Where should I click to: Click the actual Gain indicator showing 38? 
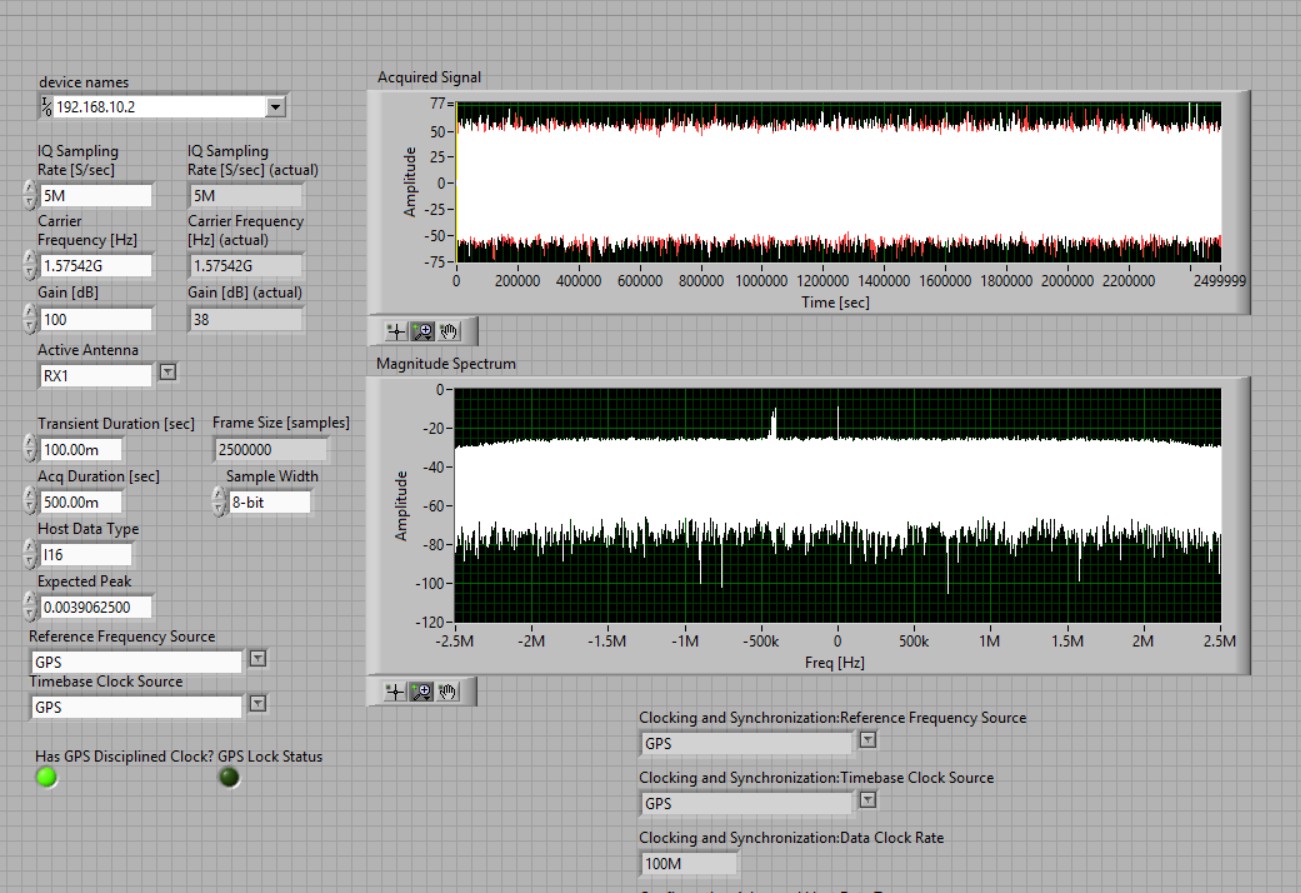[x=246, y=319]
